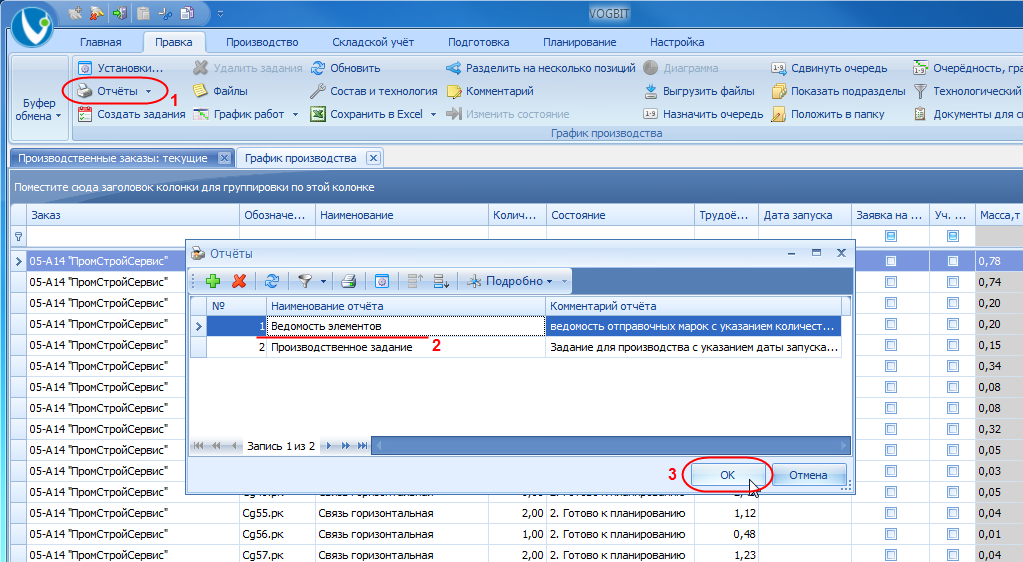Toggle Заявка на checkbox in row with mass 0,74
This screenshot has height=562, width=1023.
891,282
